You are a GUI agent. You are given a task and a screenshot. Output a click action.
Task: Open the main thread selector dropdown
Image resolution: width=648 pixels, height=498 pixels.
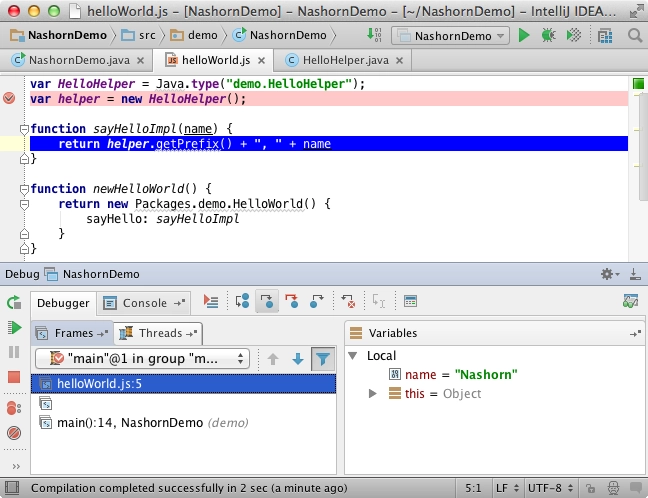143,359
